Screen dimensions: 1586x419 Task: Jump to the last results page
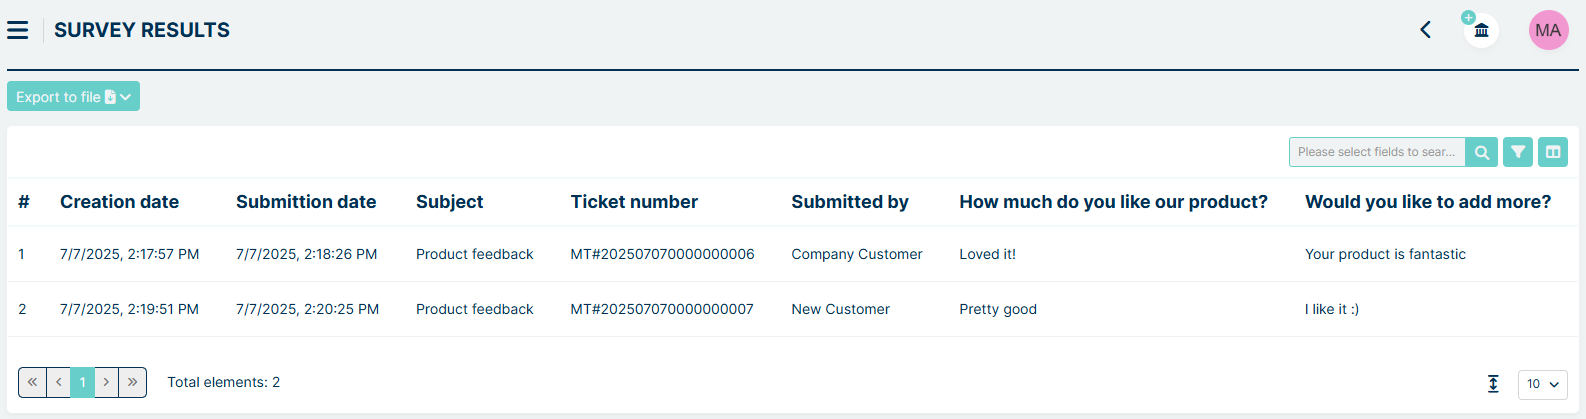click(x=132, y=382)
